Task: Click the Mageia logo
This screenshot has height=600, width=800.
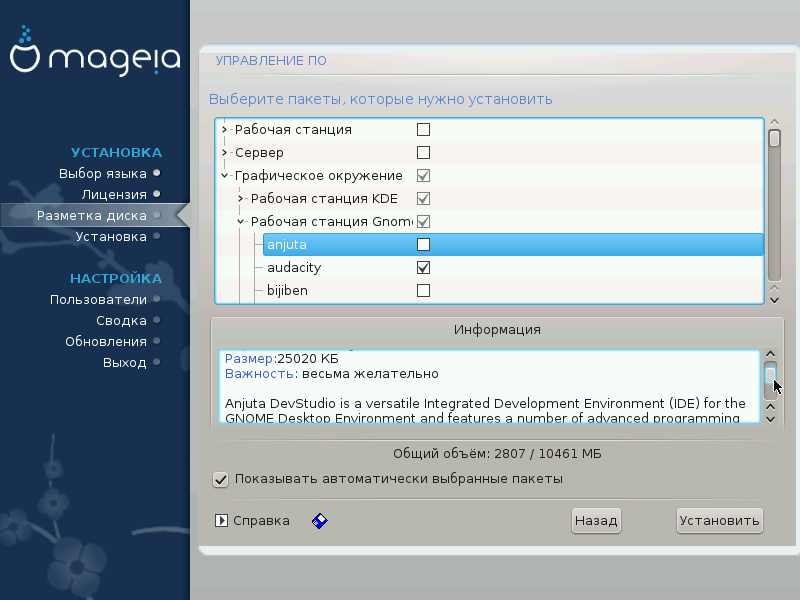Action: pos(95,52)
